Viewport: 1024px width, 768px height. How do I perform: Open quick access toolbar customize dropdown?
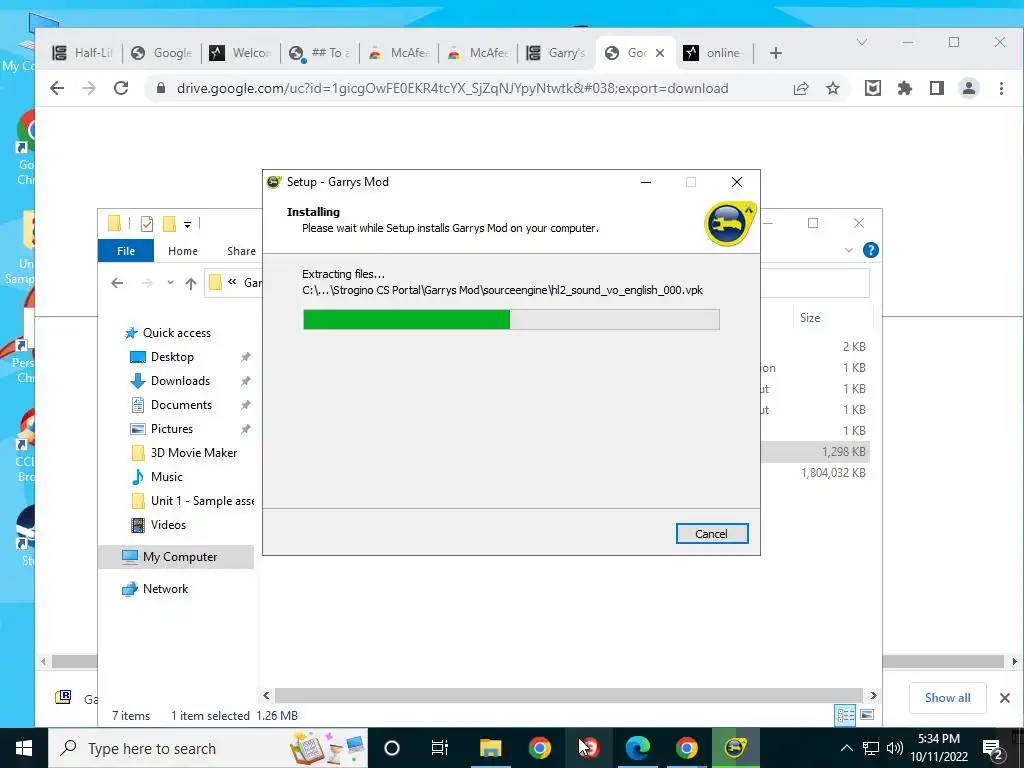coord(187,225)
